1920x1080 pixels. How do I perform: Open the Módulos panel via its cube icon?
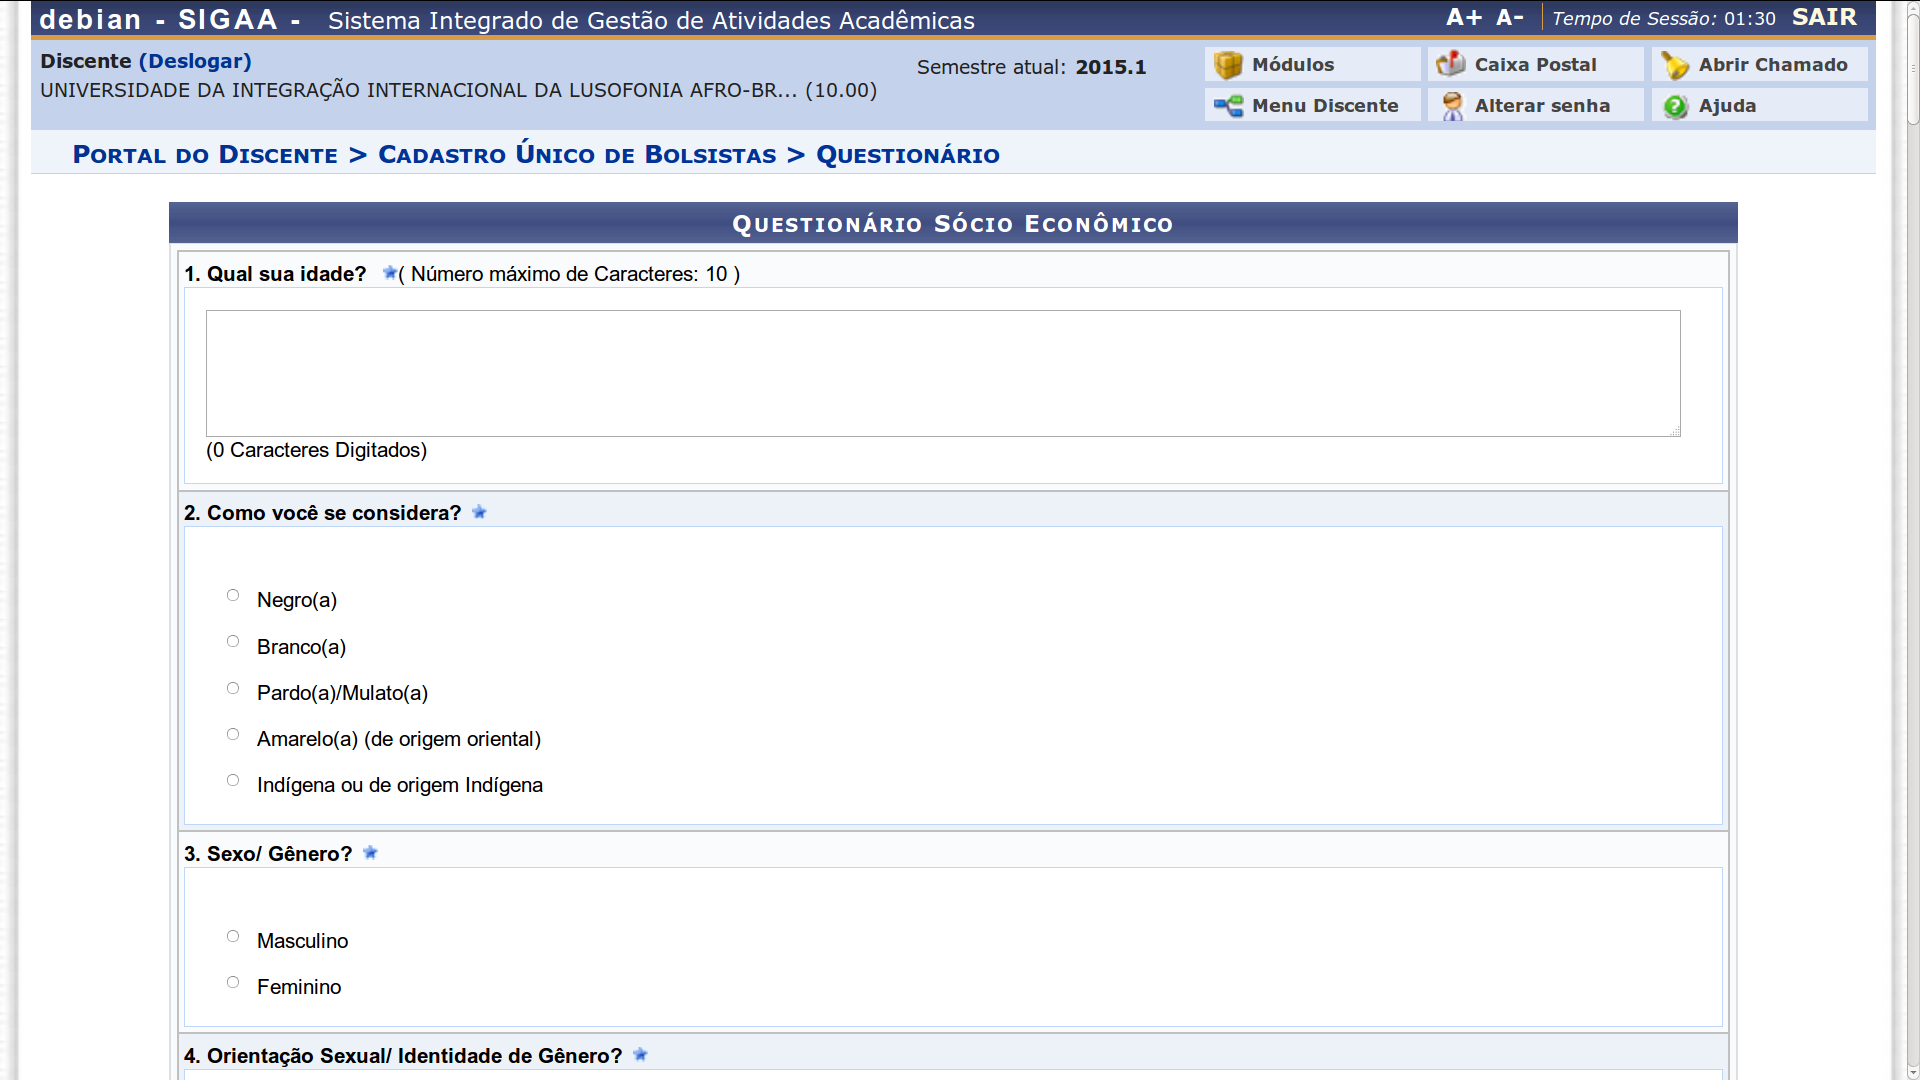pos(1227,64)
